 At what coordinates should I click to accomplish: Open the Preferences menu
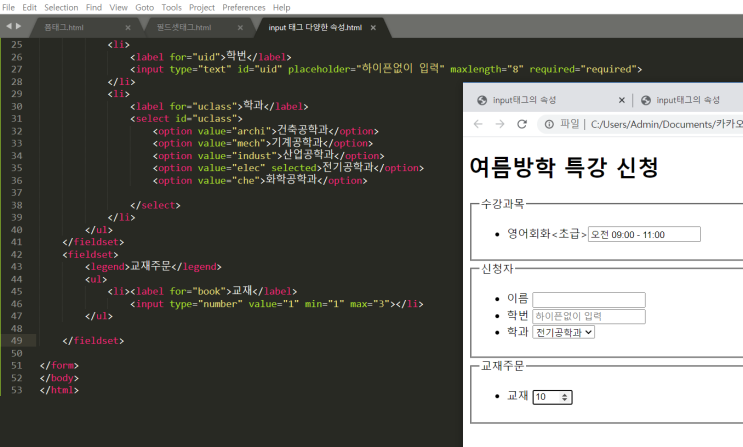(244, 8)
